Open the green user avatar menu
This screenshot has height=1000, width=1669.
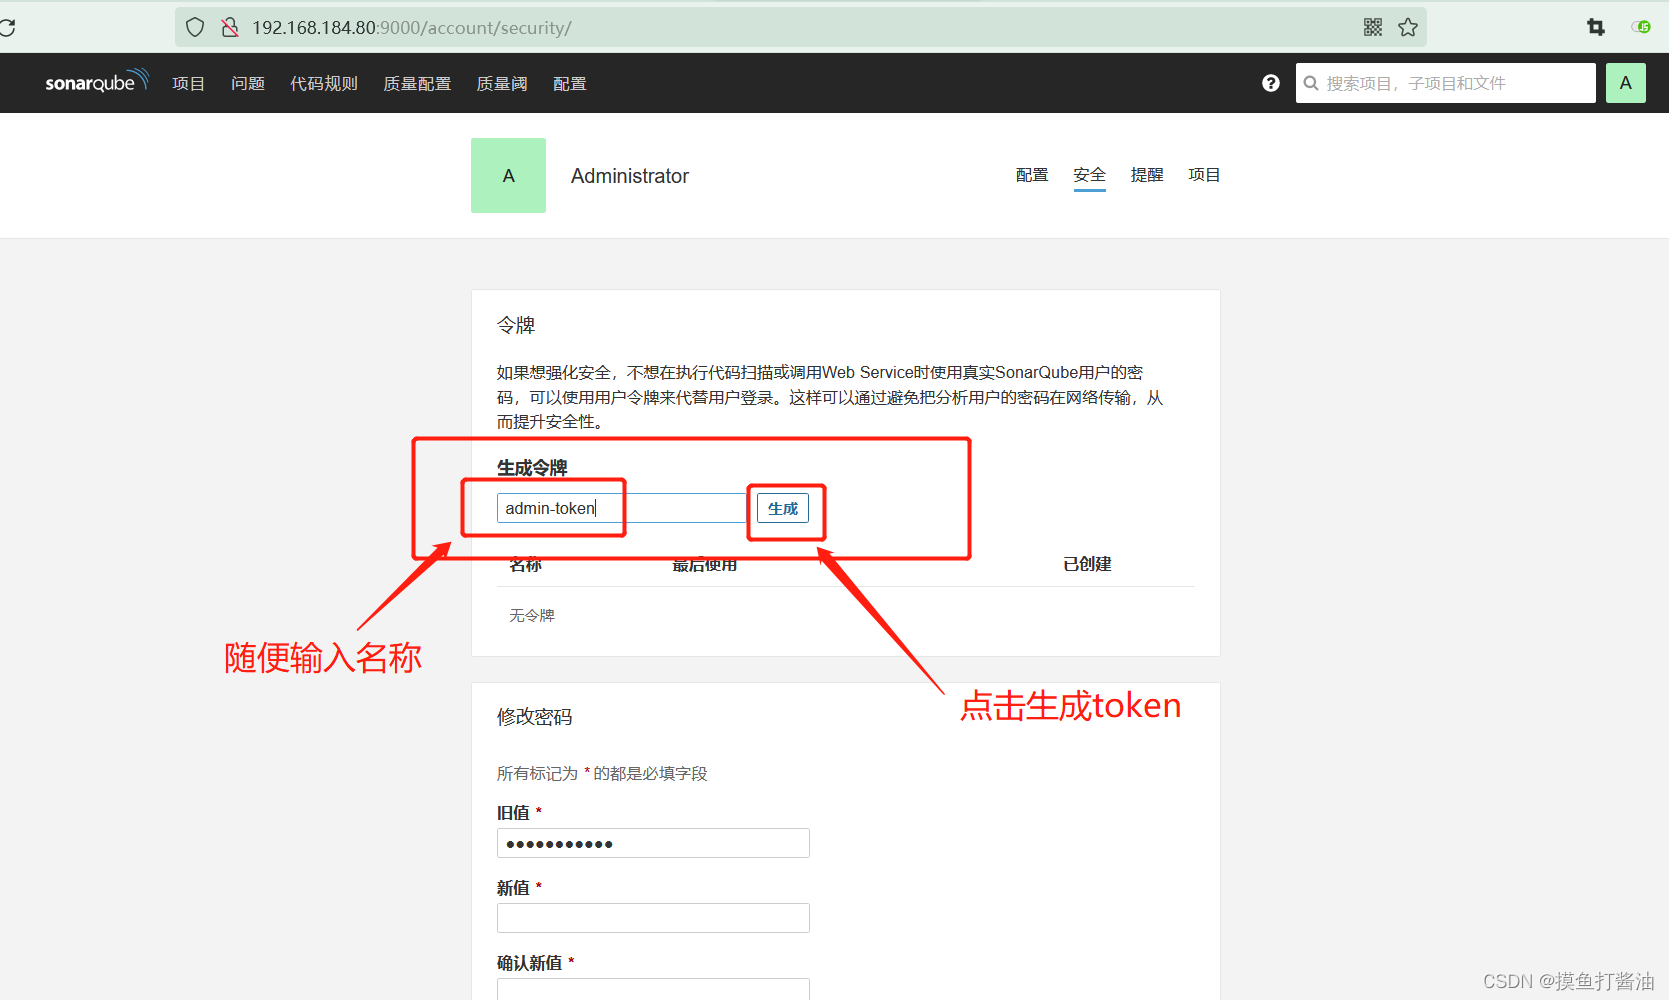(x=1626, y=83)
